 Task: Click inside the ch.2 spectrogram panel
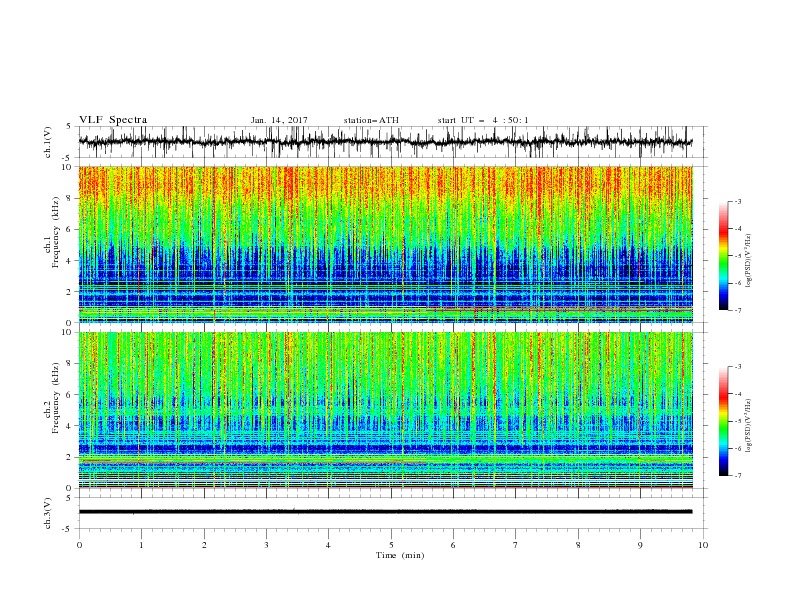(385, 410)
